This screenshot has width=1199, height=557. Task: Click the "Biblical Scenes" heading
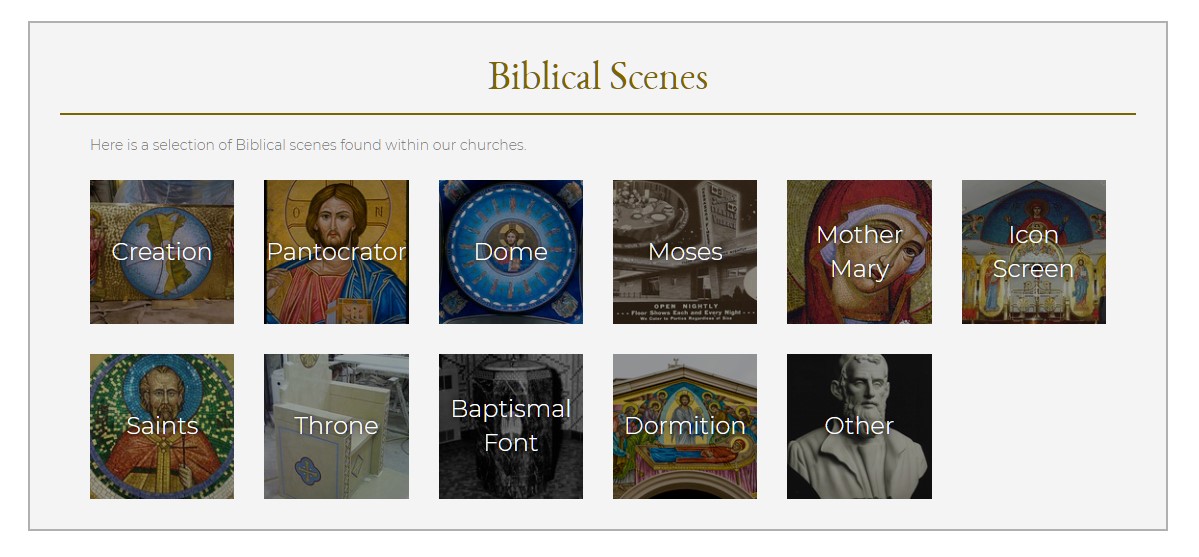(598, 77)
